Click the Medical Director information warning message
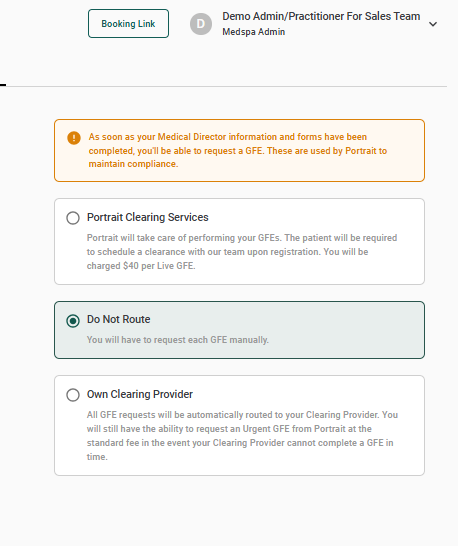458x546 pixels. 238,150
